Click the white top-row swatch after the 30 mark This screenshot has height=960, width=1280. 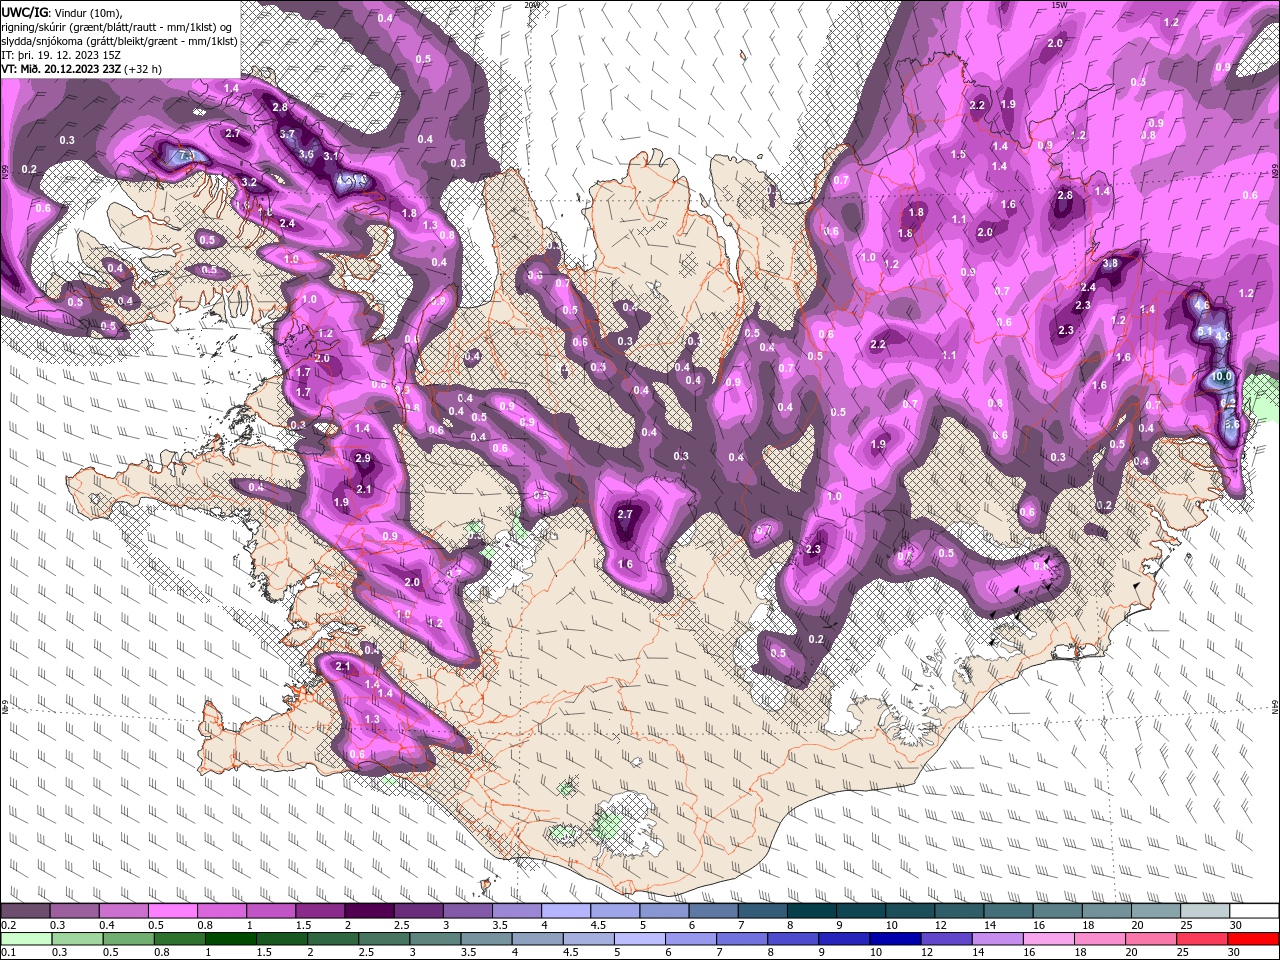tap(1253, 911)
